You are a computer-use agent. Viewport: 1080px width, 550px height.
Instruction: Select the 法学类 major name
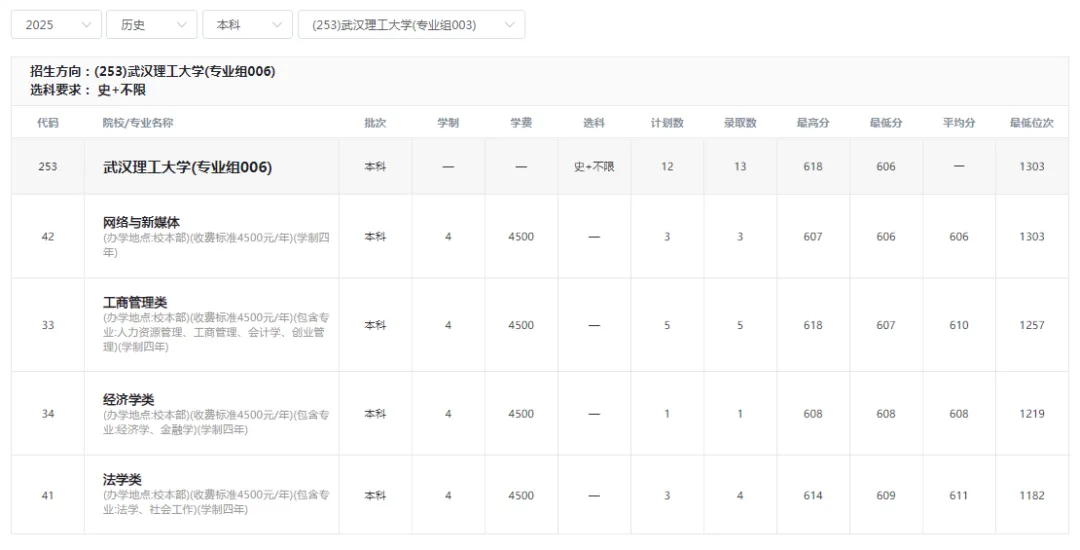[122, 479]
